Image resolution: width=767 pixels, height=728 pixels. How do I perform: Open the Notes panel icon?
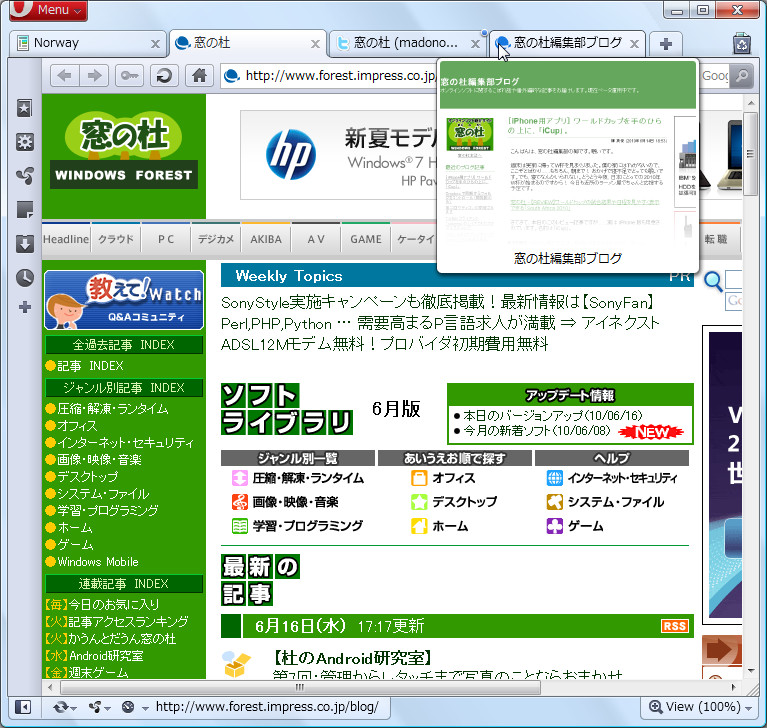24,209
